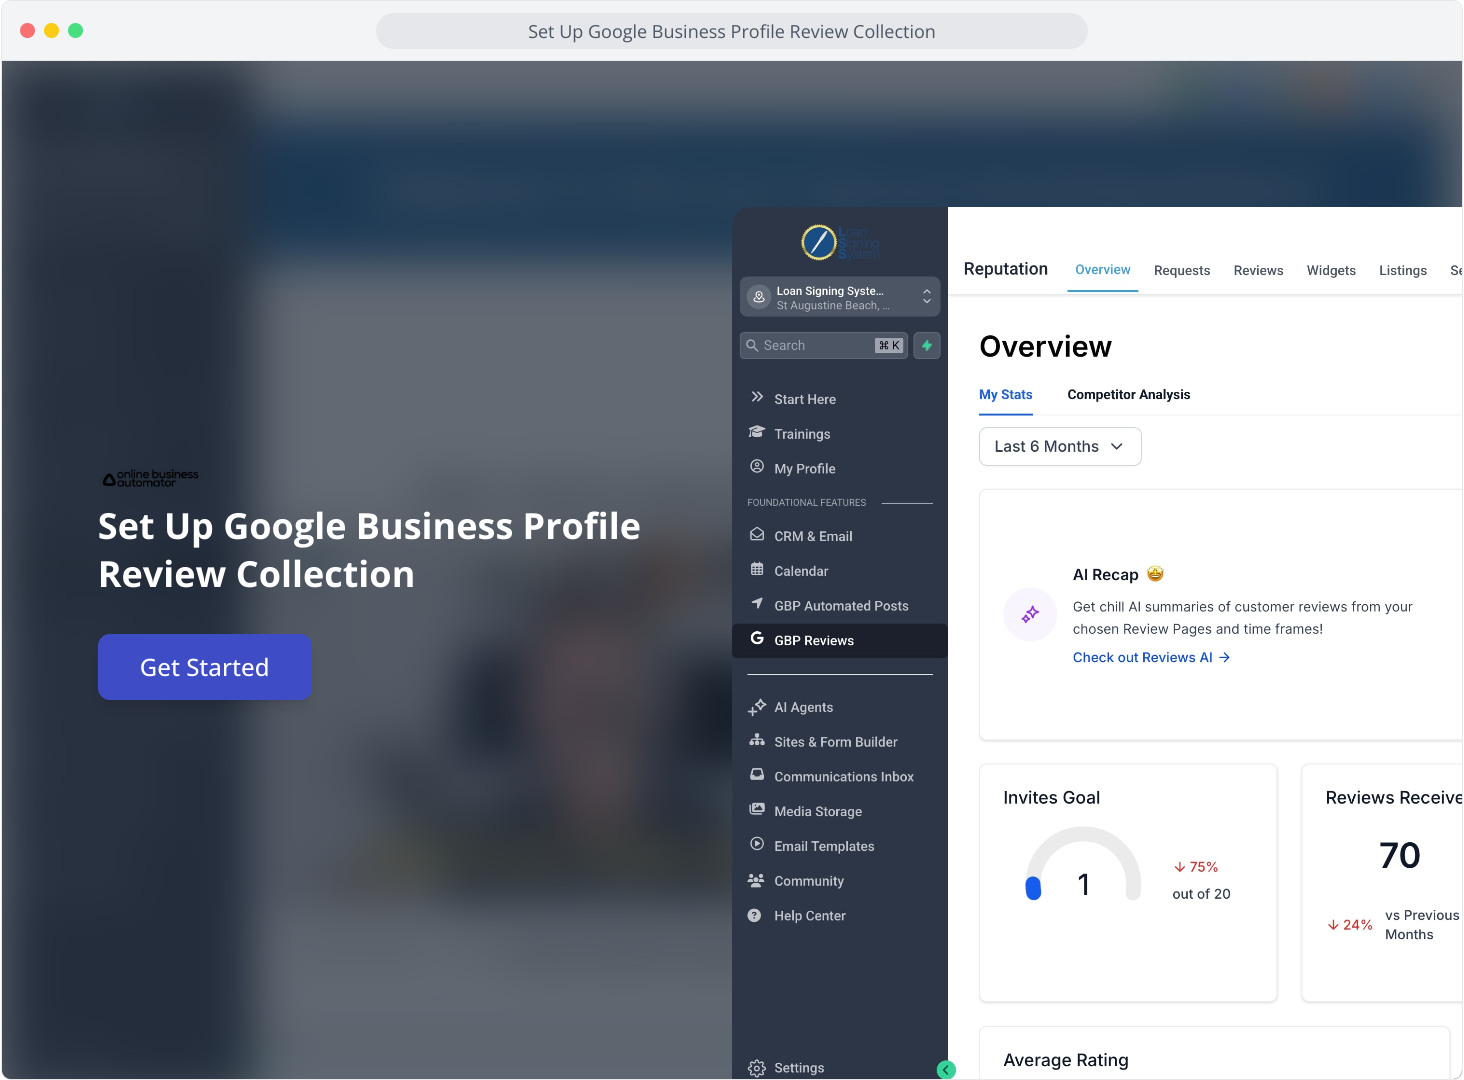Screen dimensions: 1464x1080
Task: Click the account avatar icon in switcher
Action: 759,297
